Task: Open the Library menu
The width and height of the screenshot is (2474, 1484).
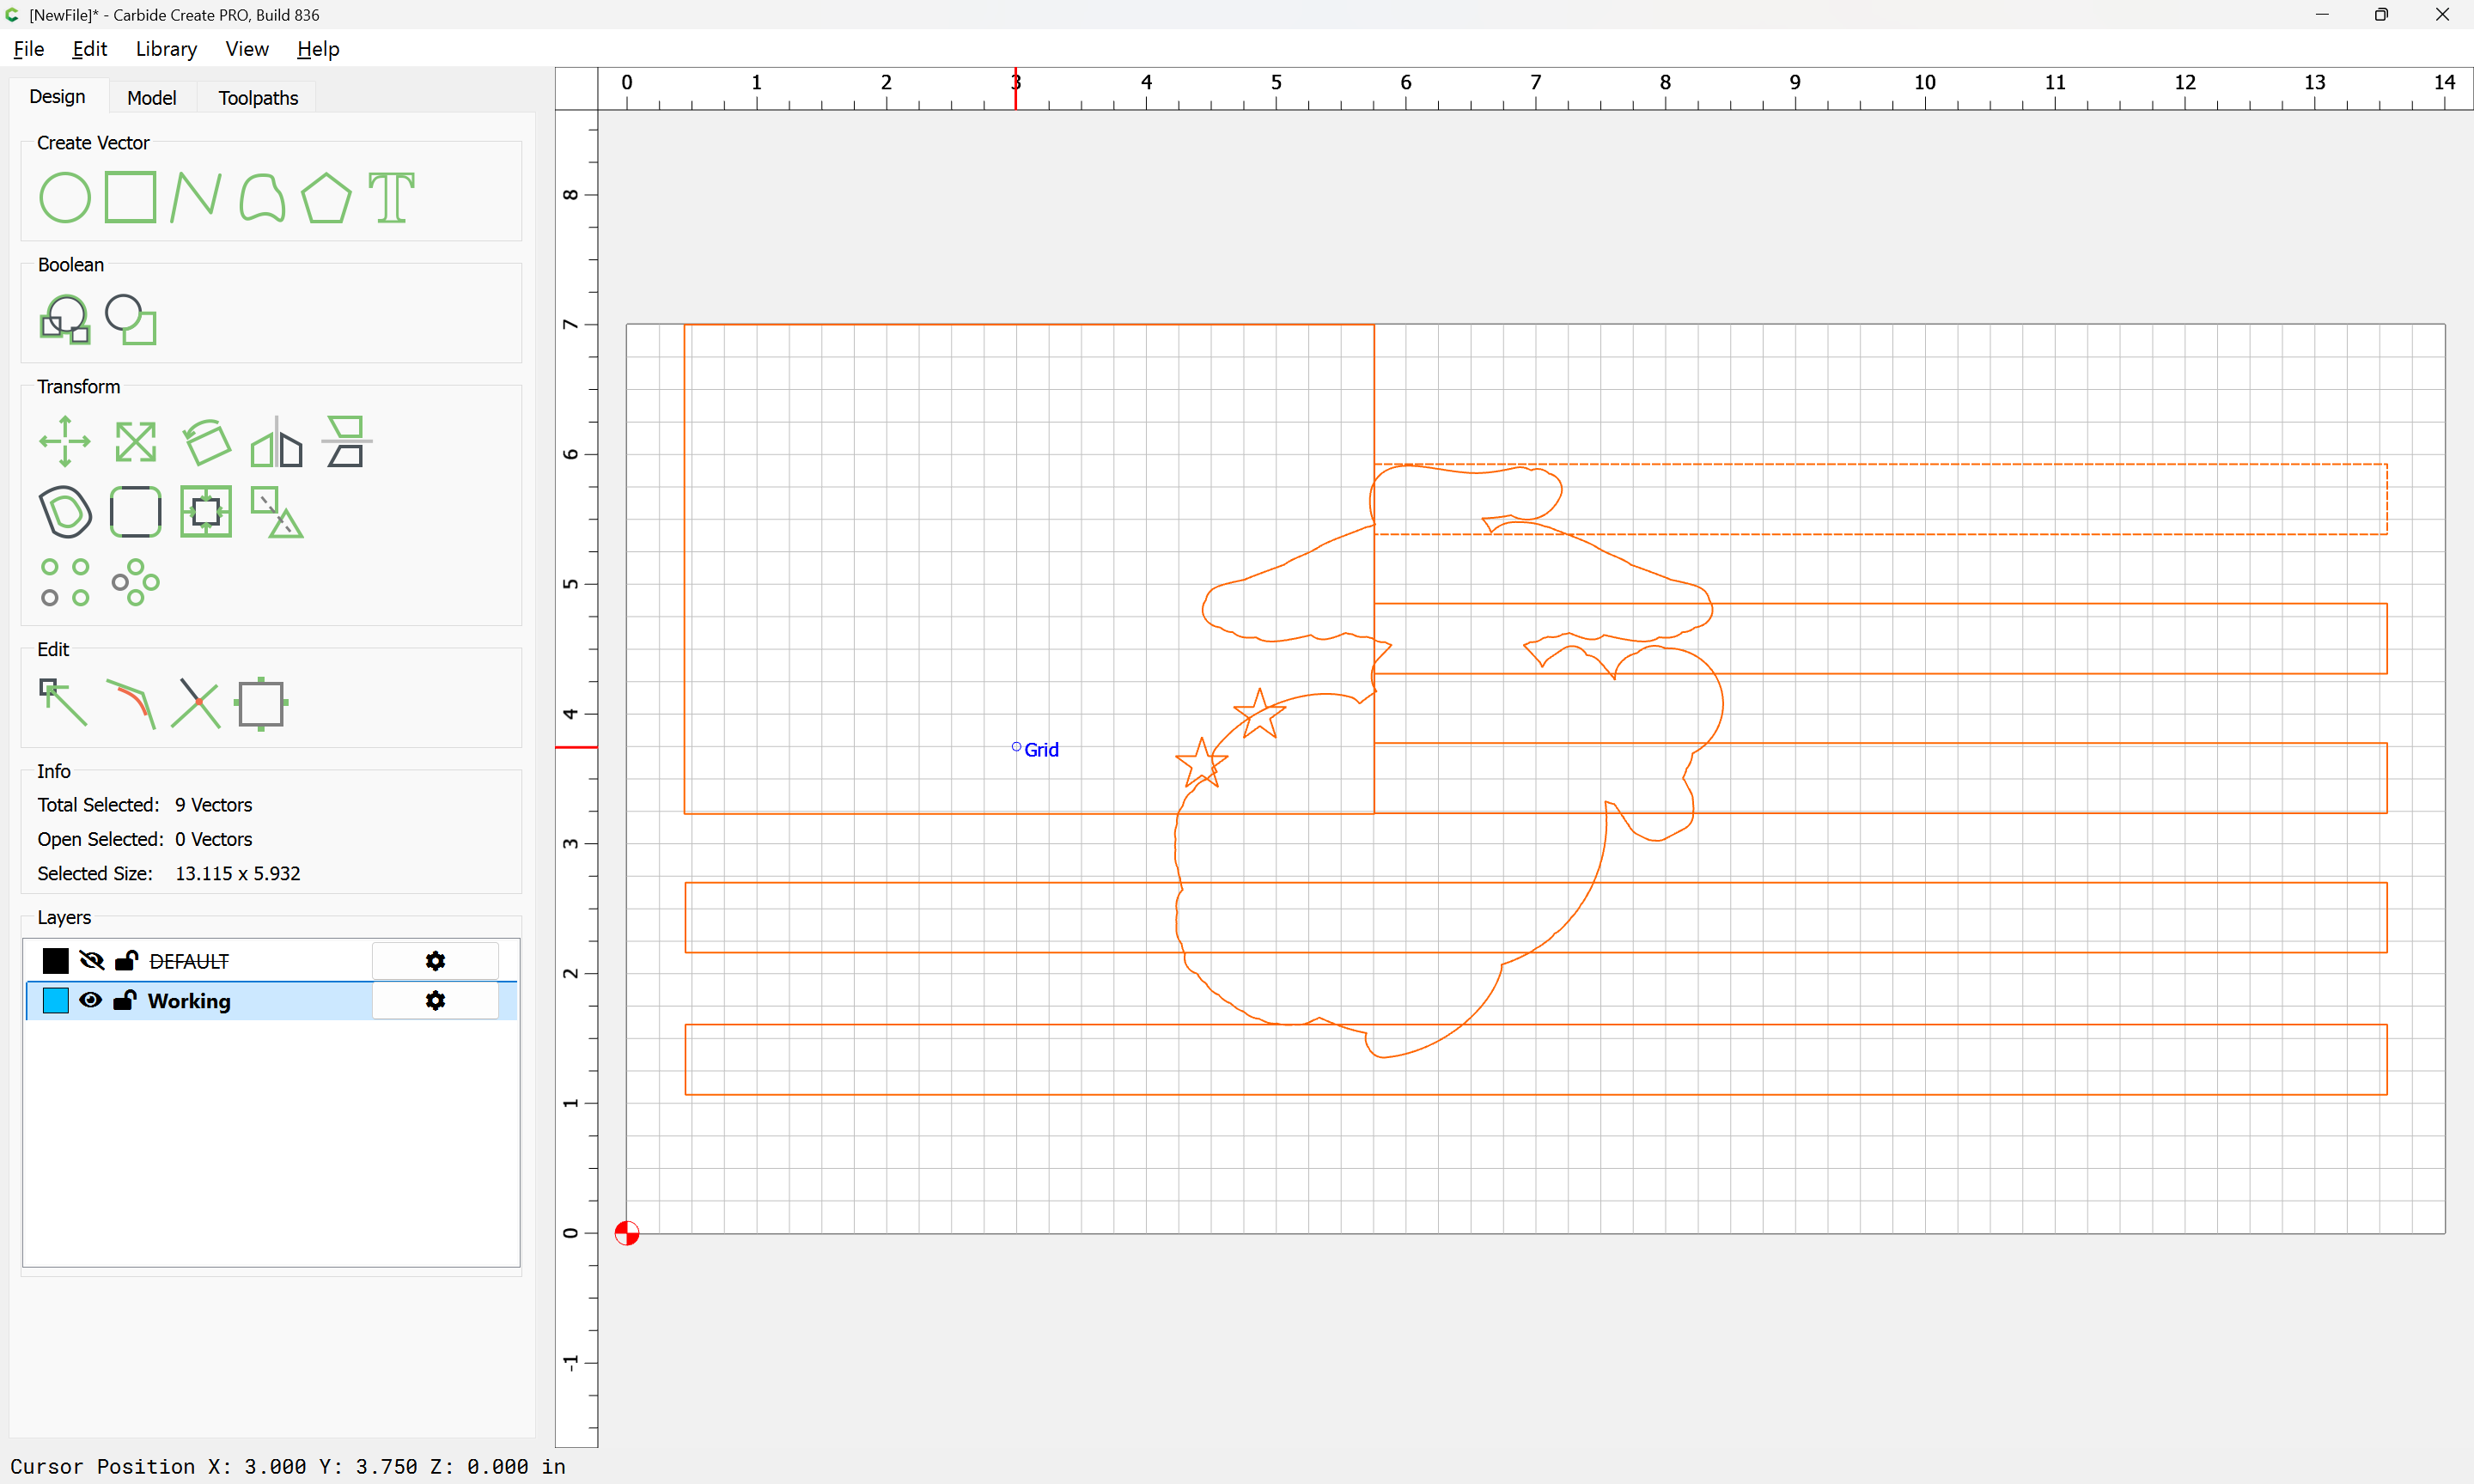Action: (166, 49)
